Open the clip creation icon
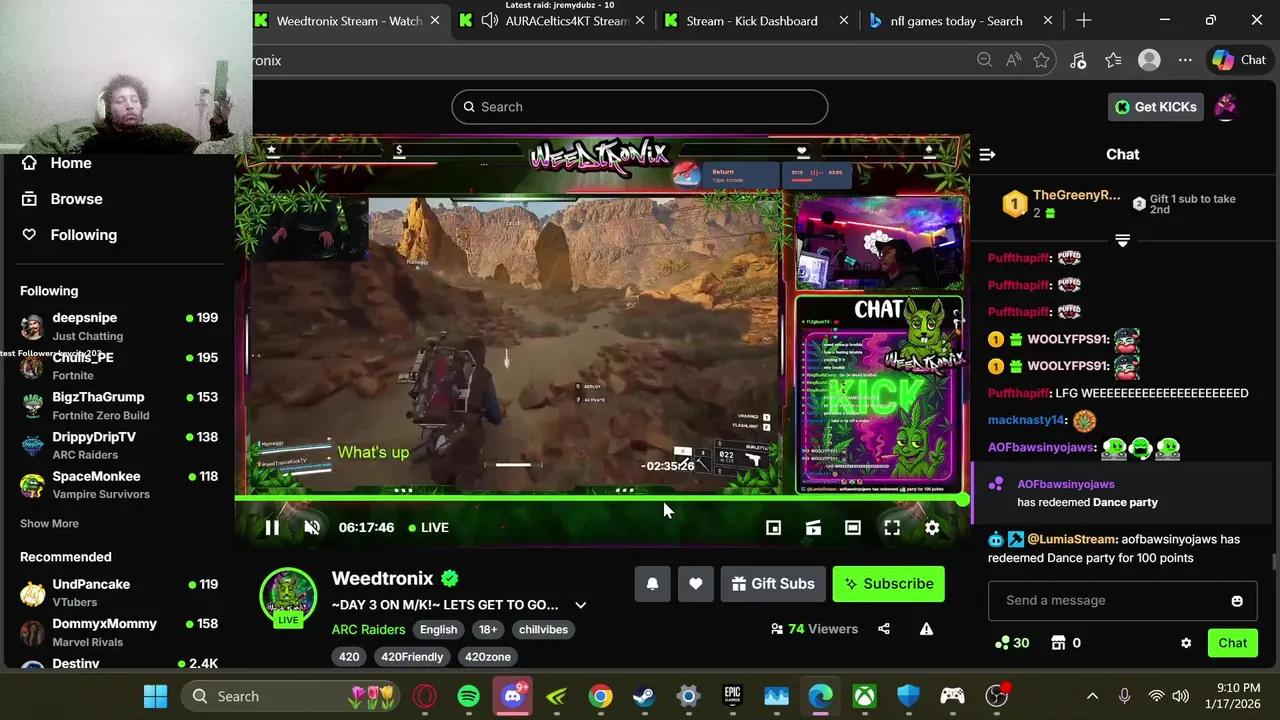This screenshot has height=720, width=1280. click(813, 528)
